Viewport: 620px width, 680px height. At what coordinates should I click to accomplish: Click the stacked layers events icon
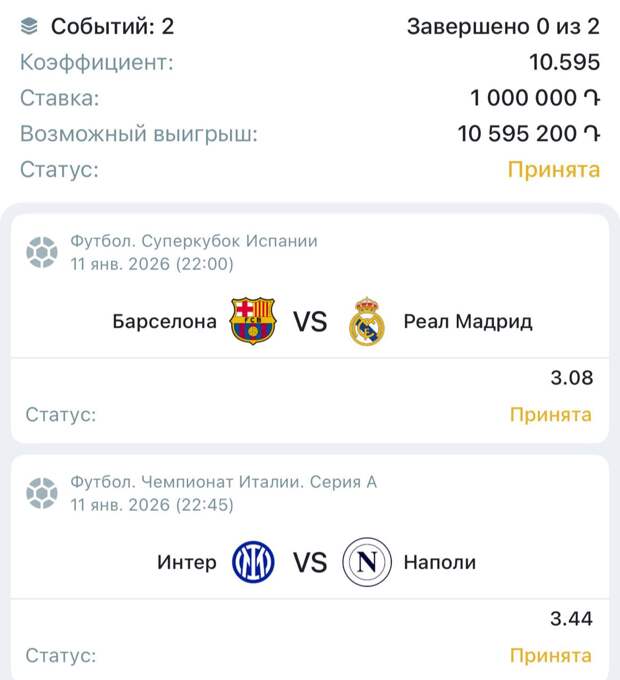(30, 26)
